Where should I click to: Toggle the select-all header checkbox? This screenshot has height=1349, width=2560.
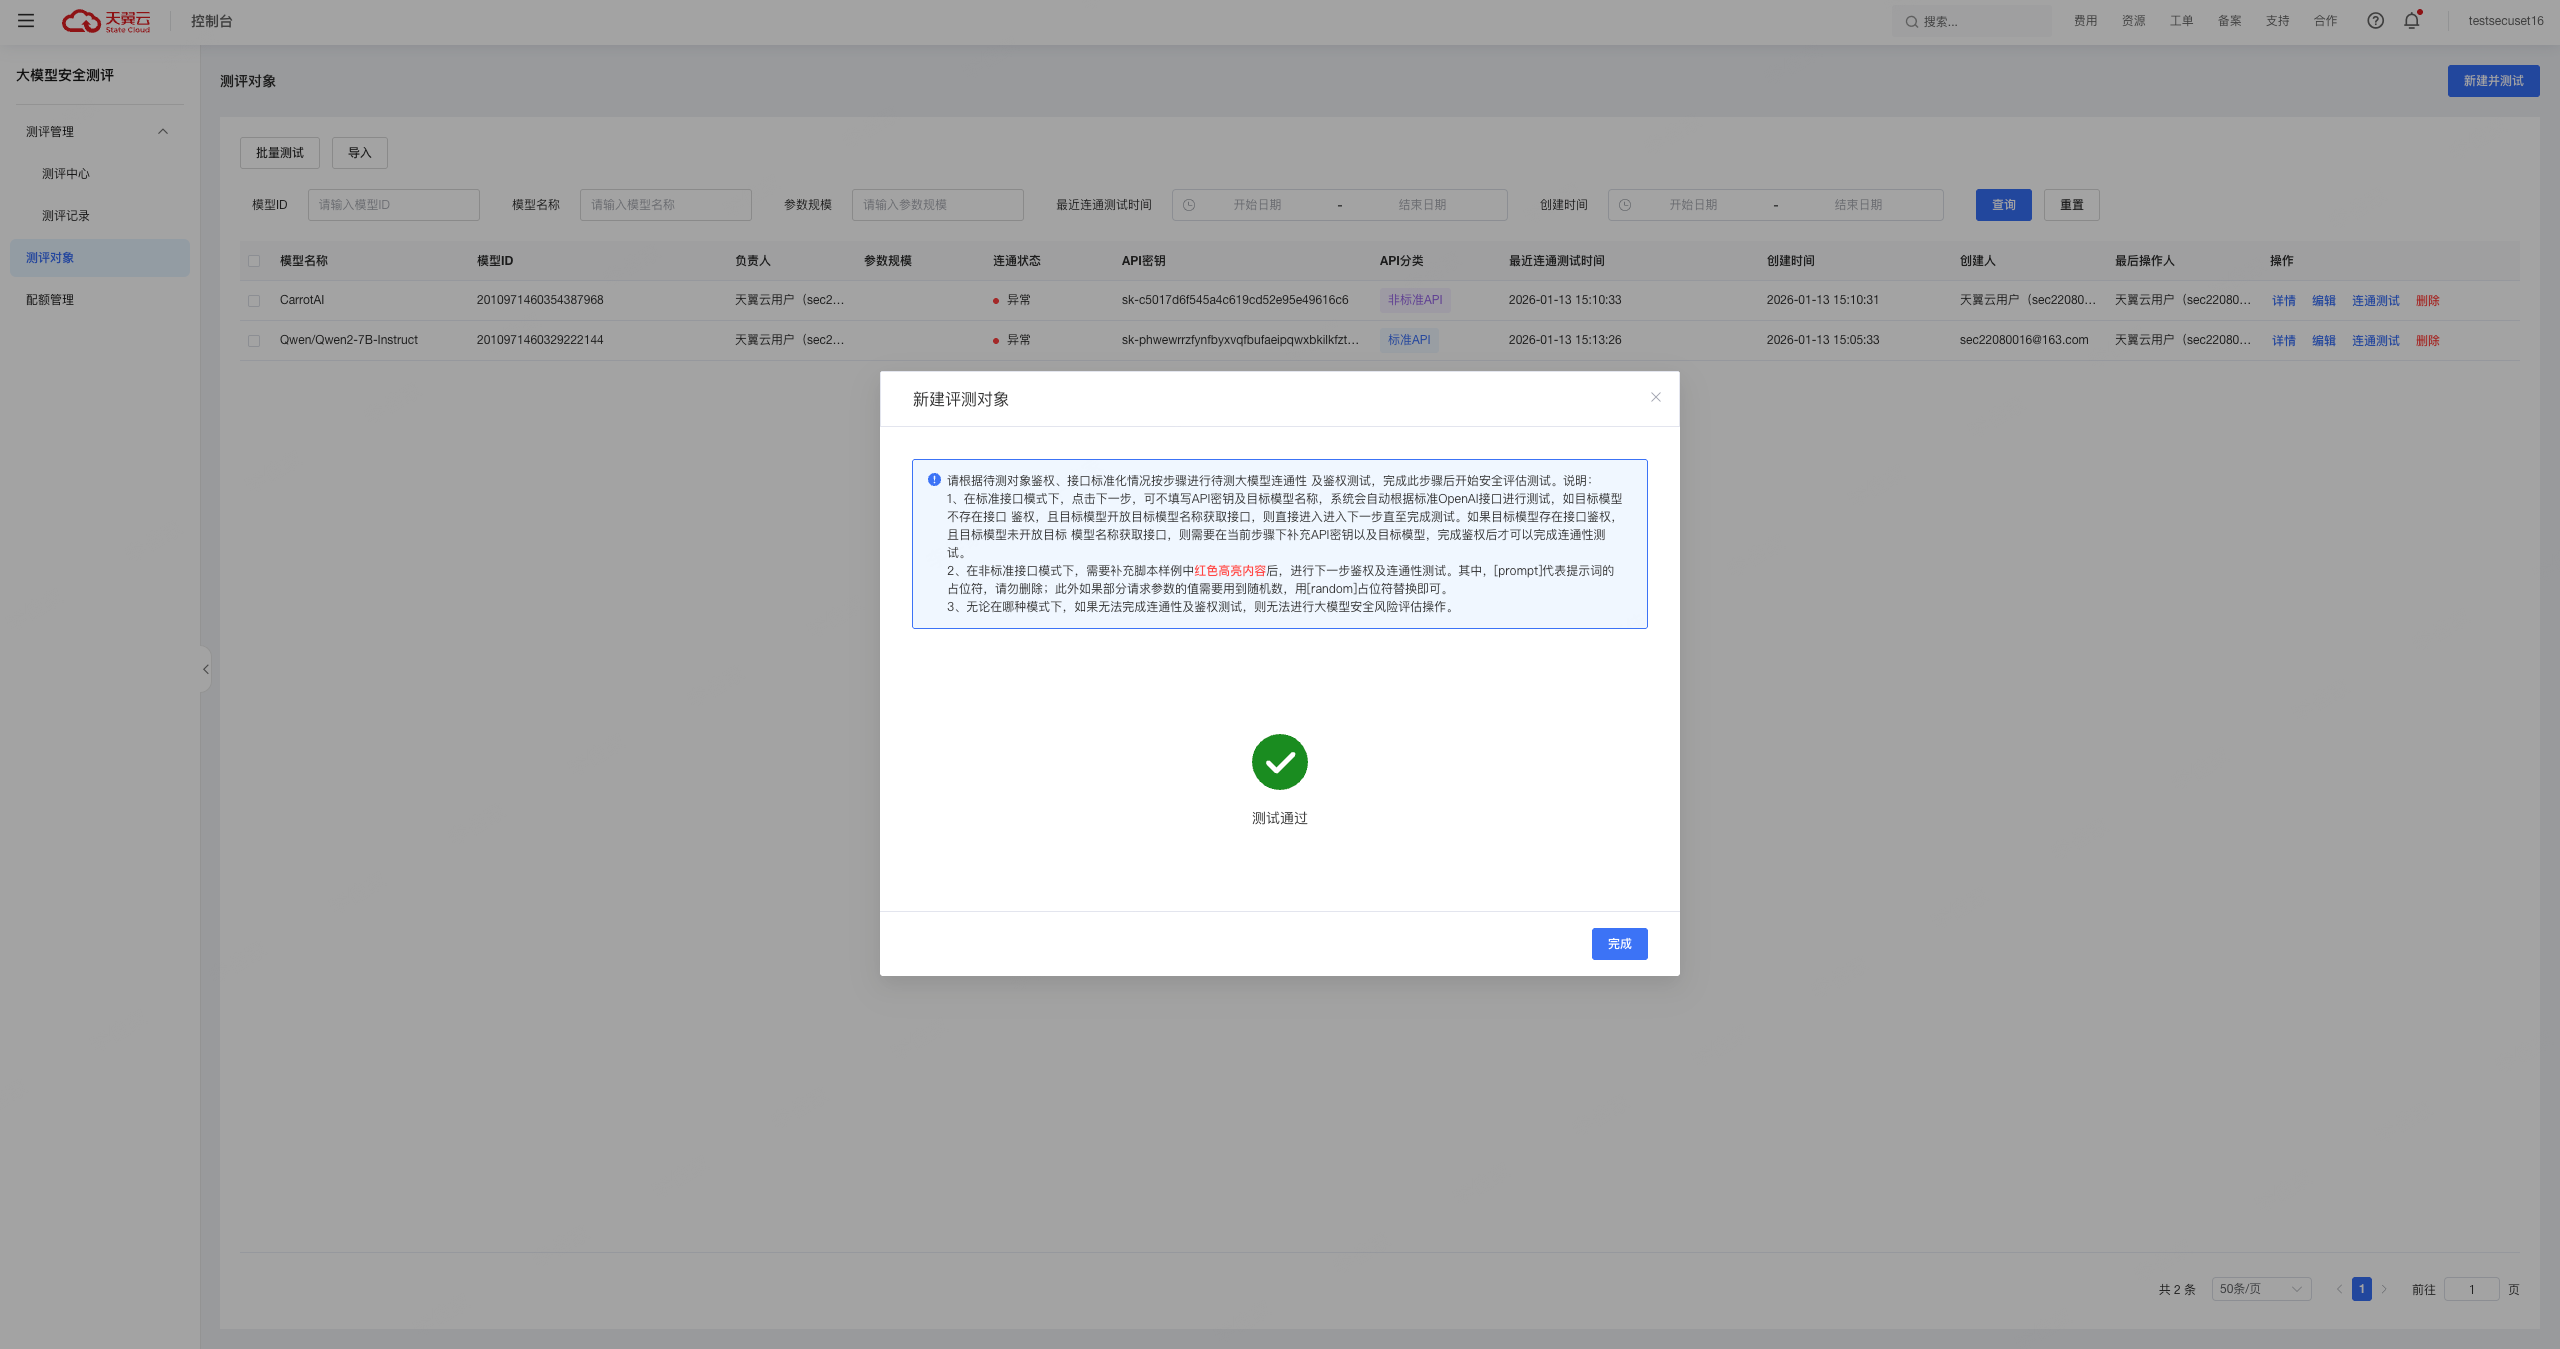pos(254,261)
